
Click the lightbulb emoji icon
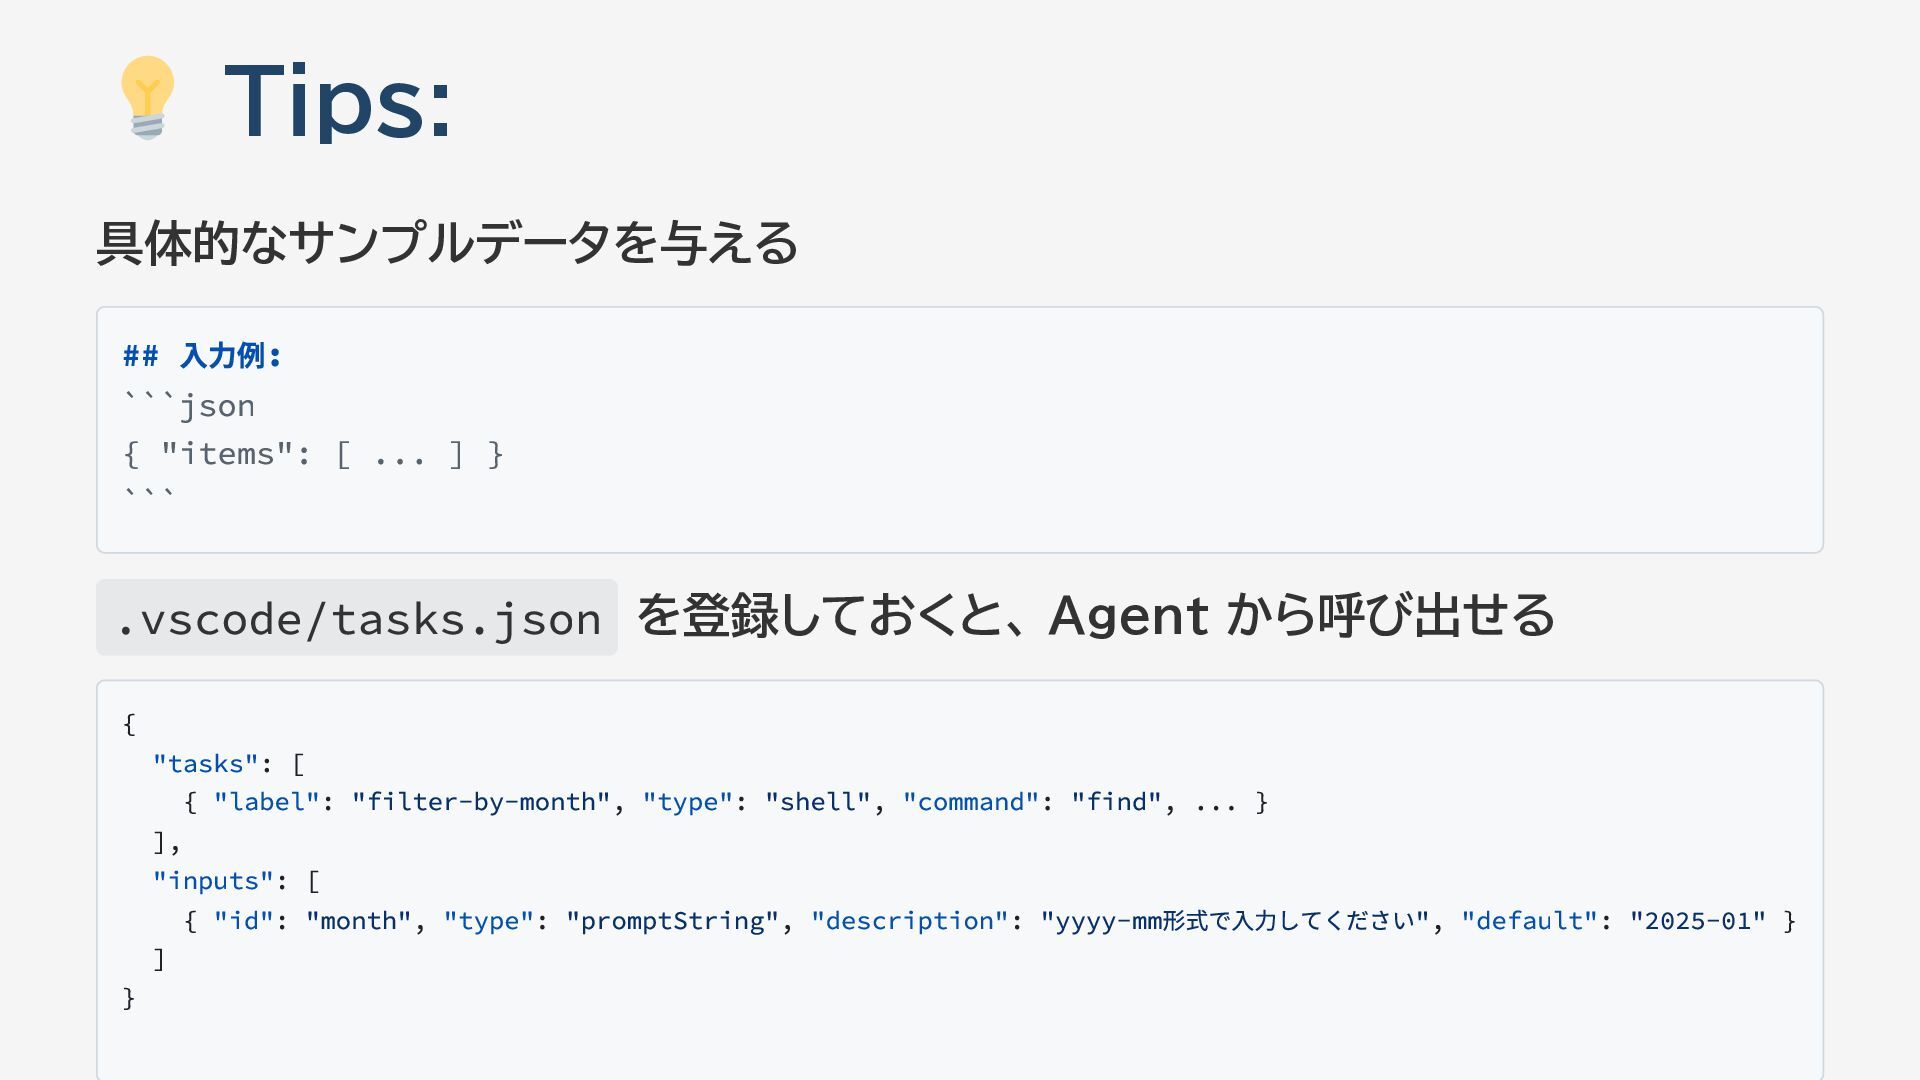(x=147, y=97)
